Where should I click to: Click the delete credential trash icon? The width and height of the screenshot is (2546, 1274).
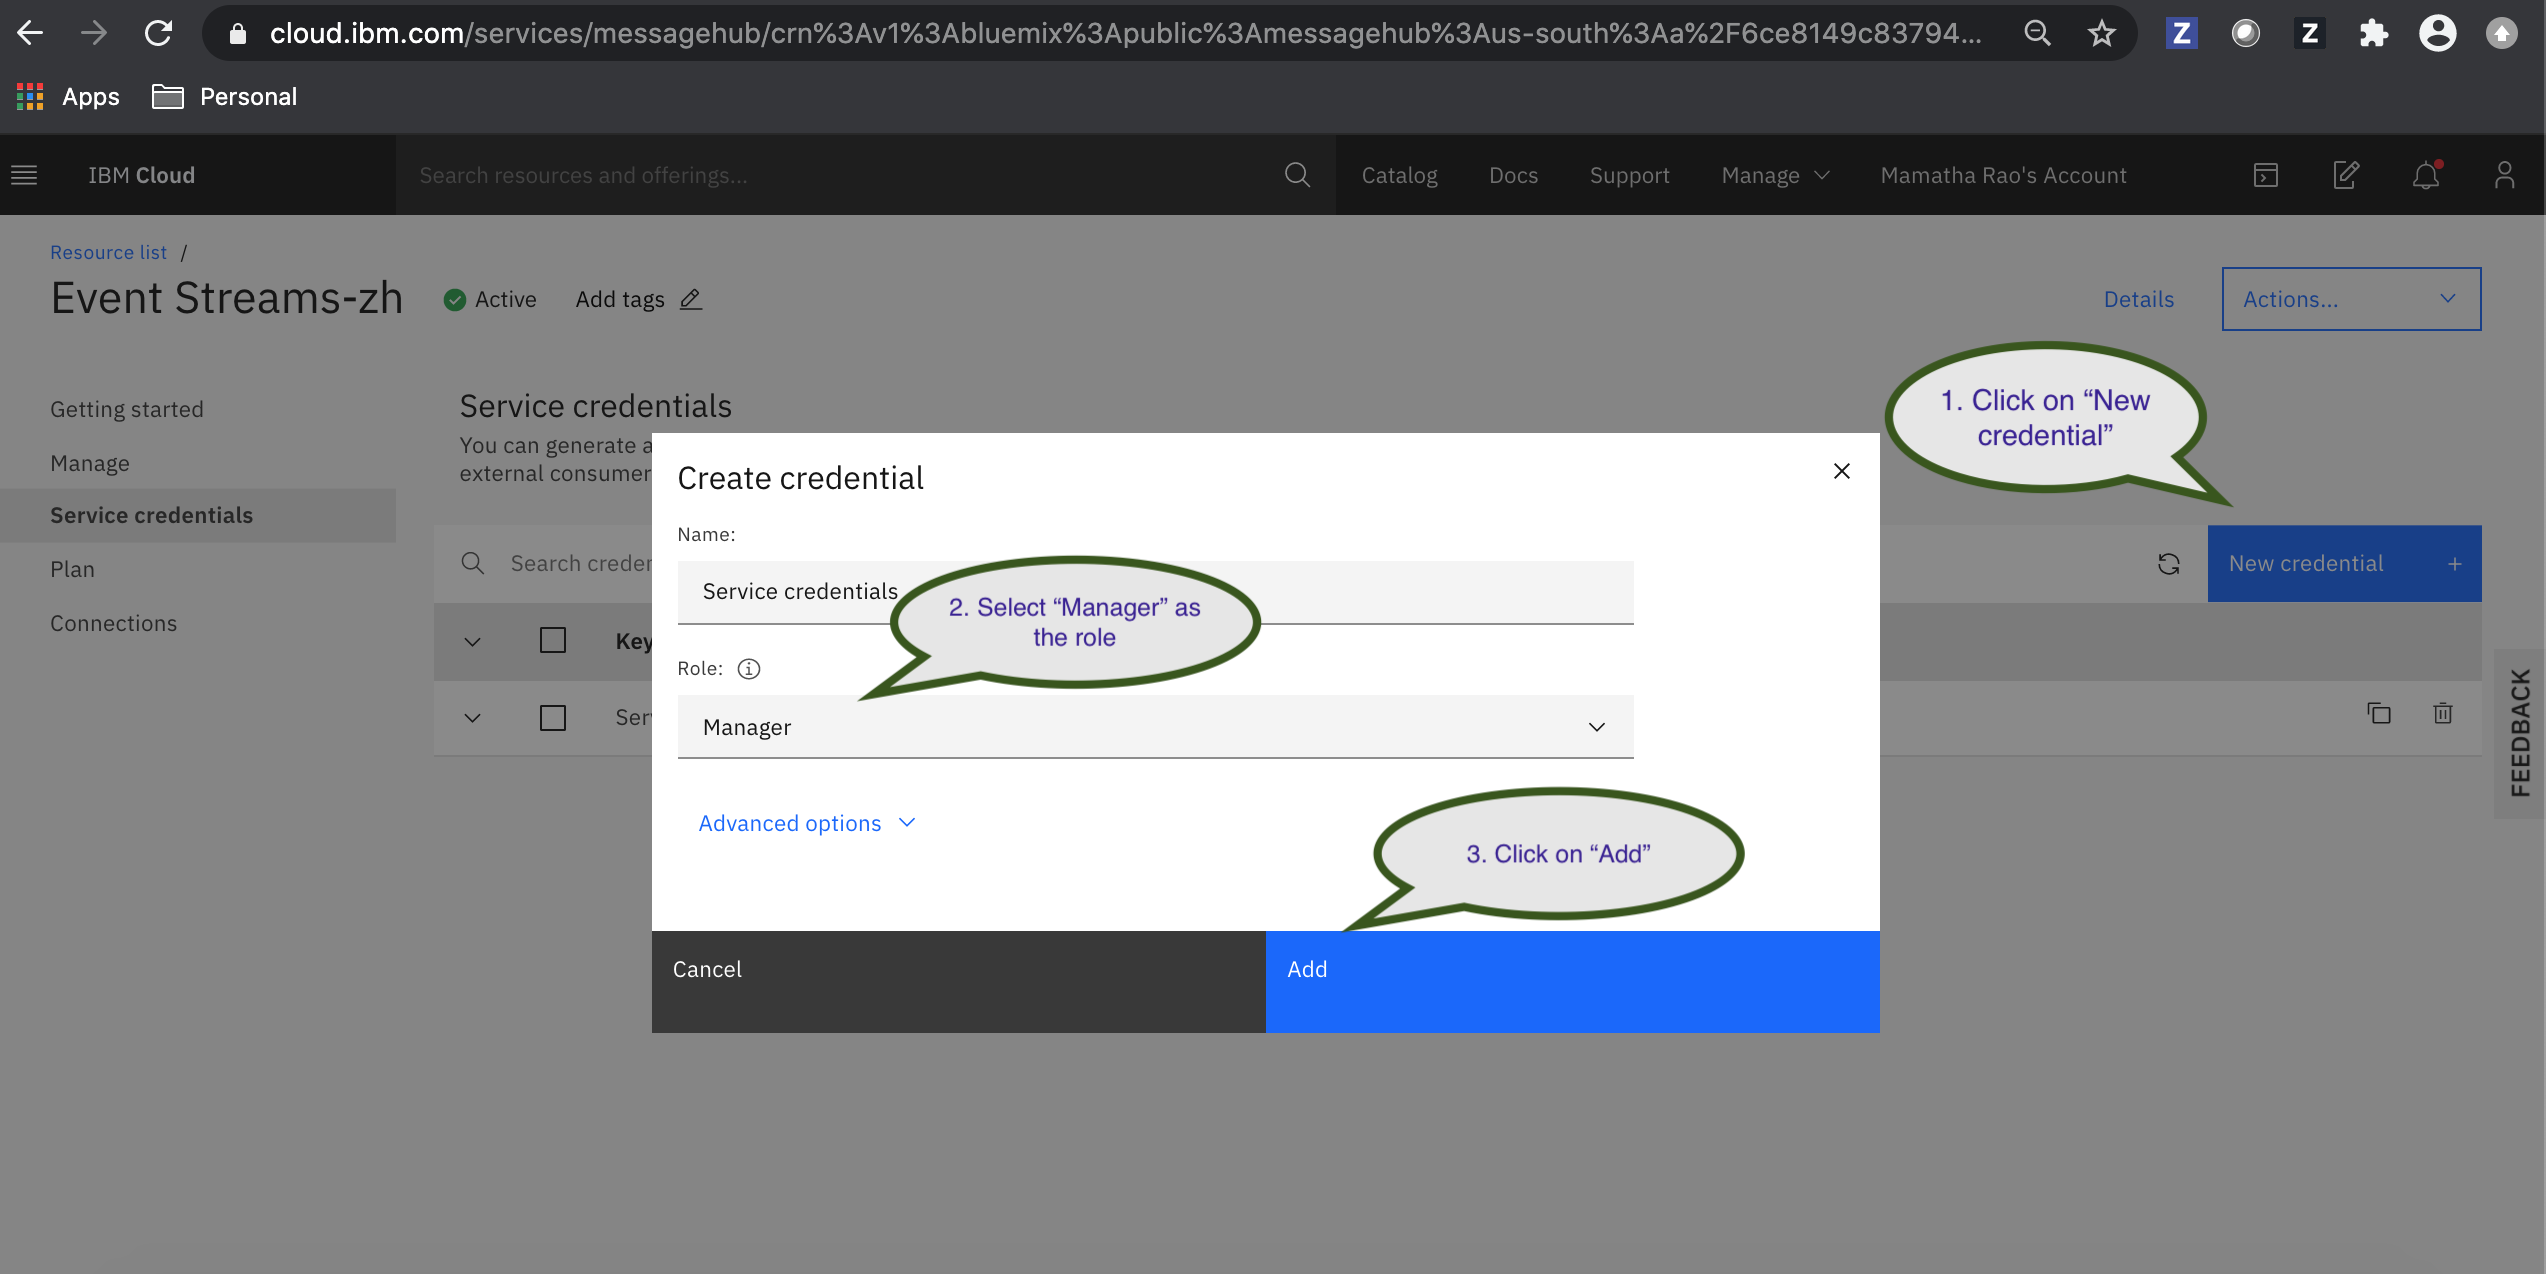[x=2443, y=713]
